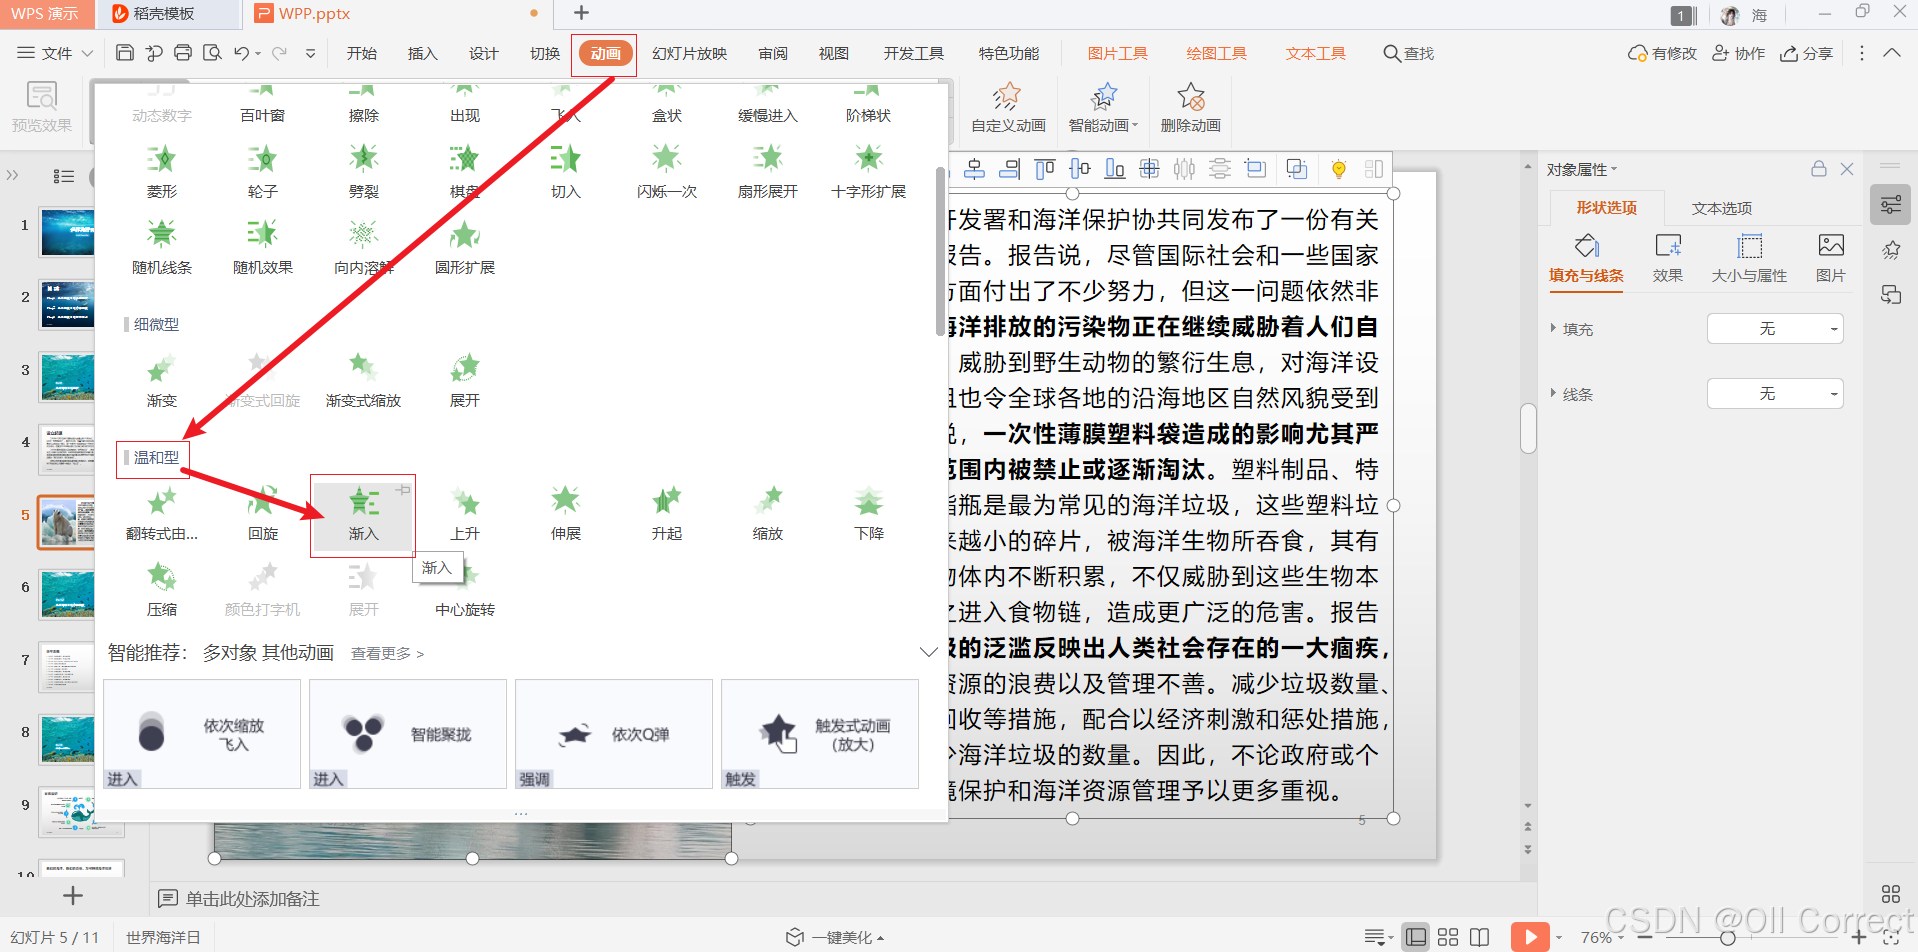This screenshot has height=952, width=1918.
Task: Select the 菱形 animation effect
Action: point(161,171)
